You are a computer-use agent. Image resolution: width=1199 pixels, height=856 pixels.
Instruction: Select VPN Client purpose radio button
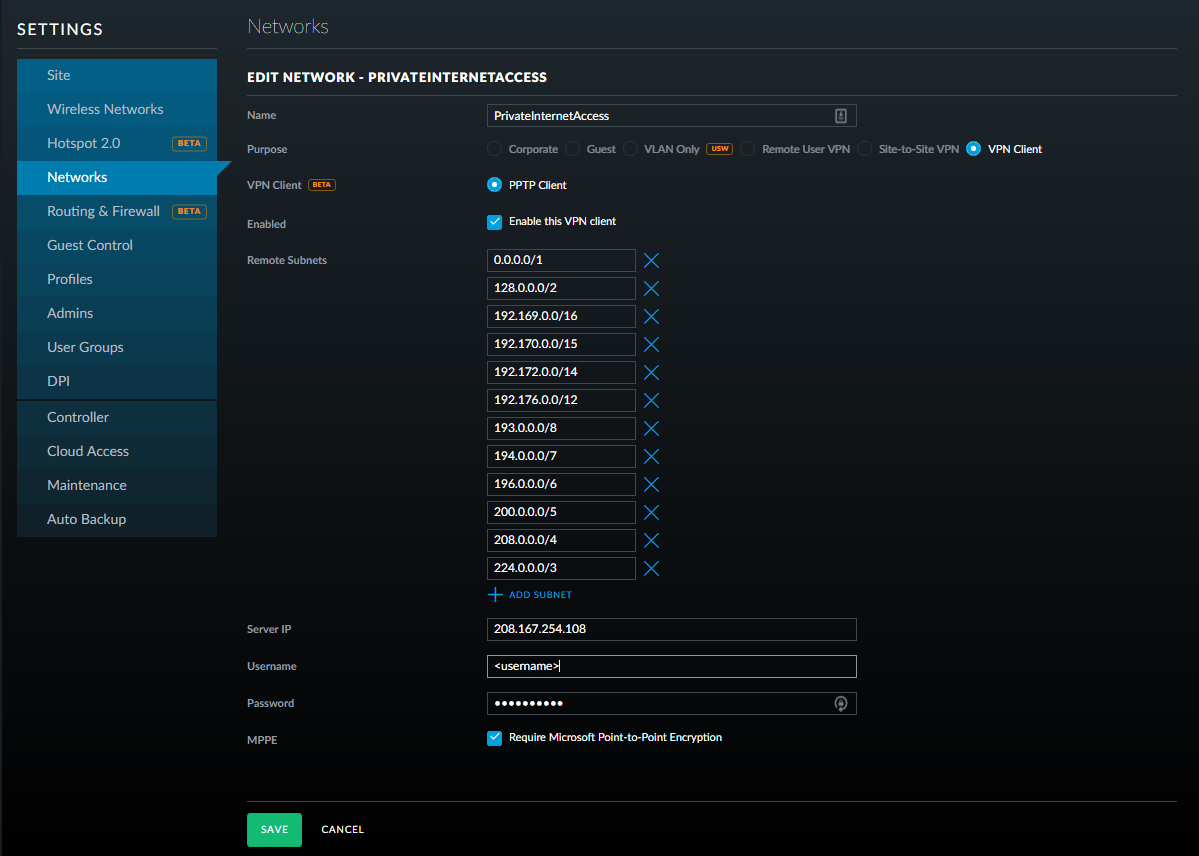[x=973, y=149]
